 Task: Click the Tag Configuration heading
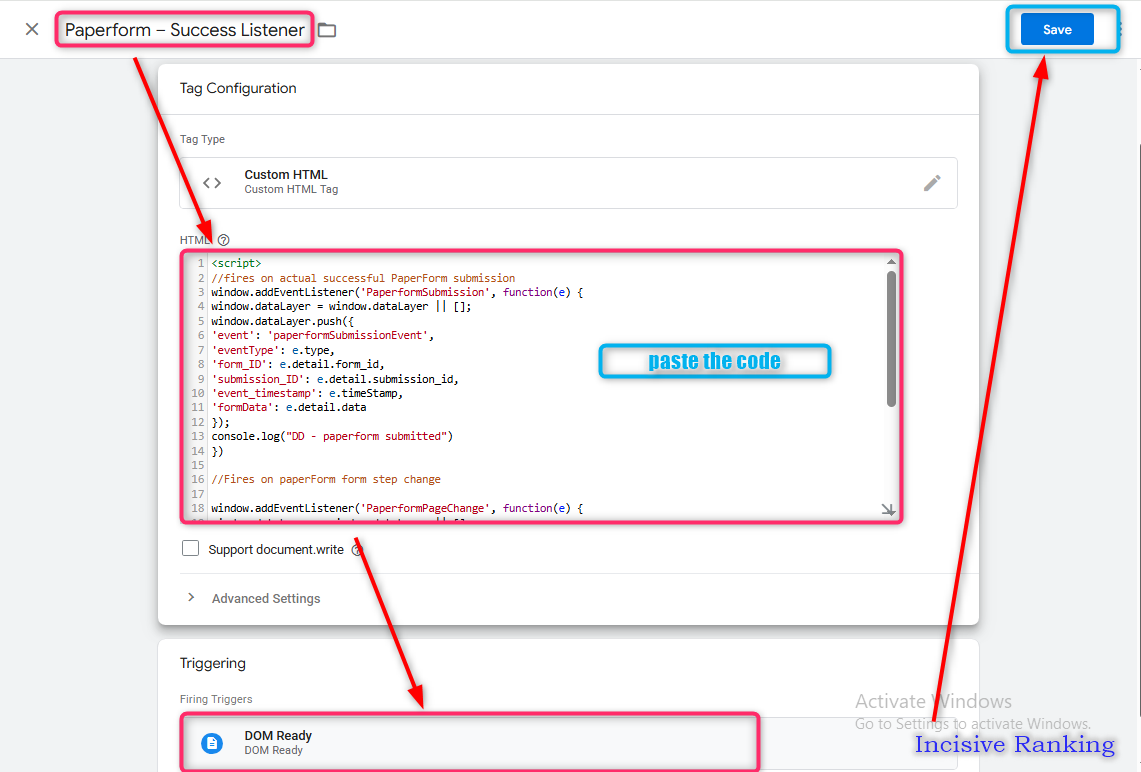[238, 88]
